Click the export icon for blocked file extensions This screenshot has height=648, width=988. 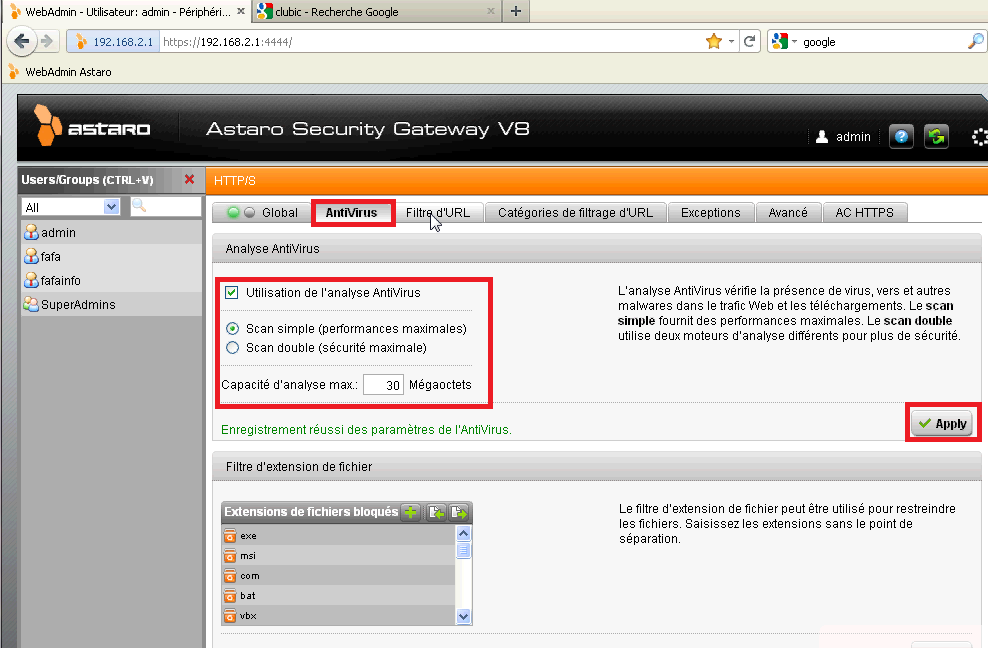click(x=459, y=512)
